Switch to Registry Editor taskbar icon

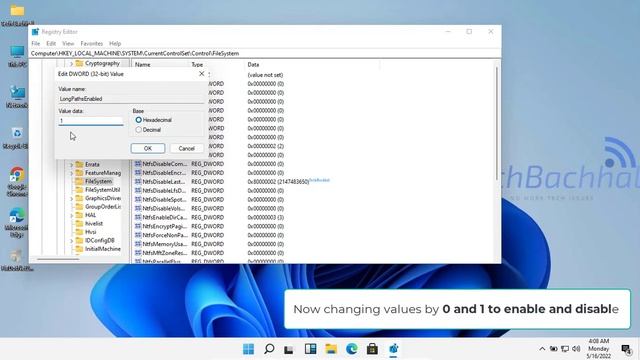coord(393,349)
